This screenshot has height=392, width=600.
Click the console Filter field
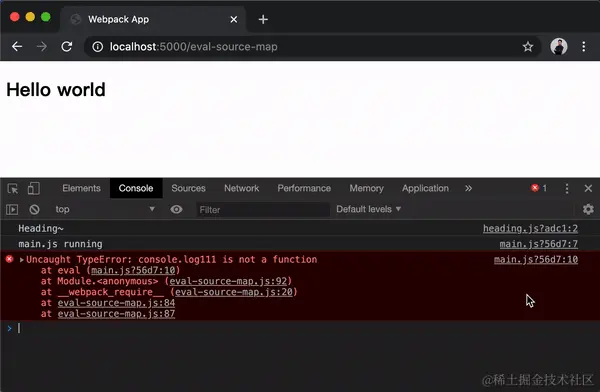pyautogui.click(x=262, y=210)
